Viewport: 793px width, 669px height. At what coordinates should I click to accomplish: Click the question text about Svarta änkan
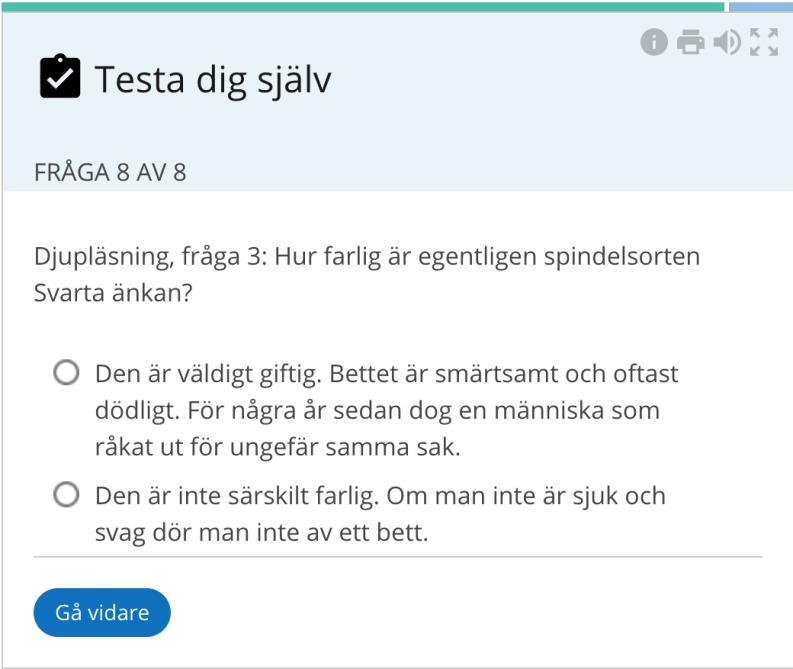pyautogui.click(x=367, y=274)
